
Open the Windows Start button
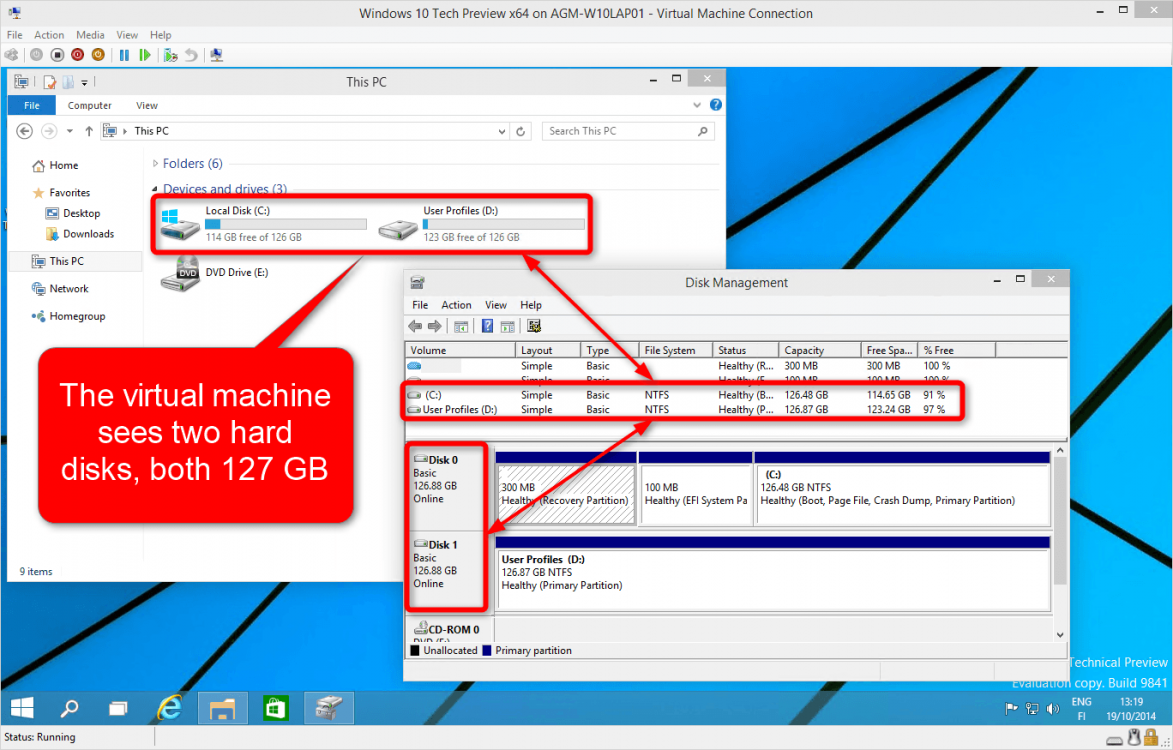pyautogui.click(x=22, y=708)
